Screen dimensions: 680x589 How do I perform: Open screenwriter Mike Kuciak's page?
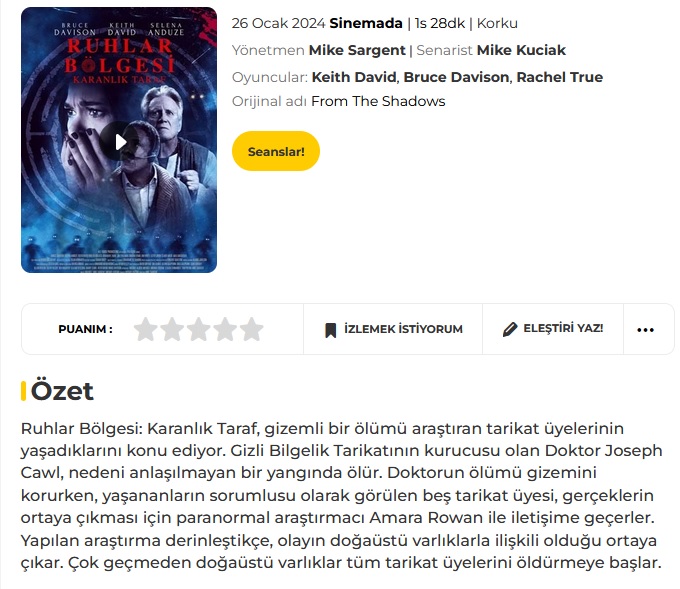521,50
